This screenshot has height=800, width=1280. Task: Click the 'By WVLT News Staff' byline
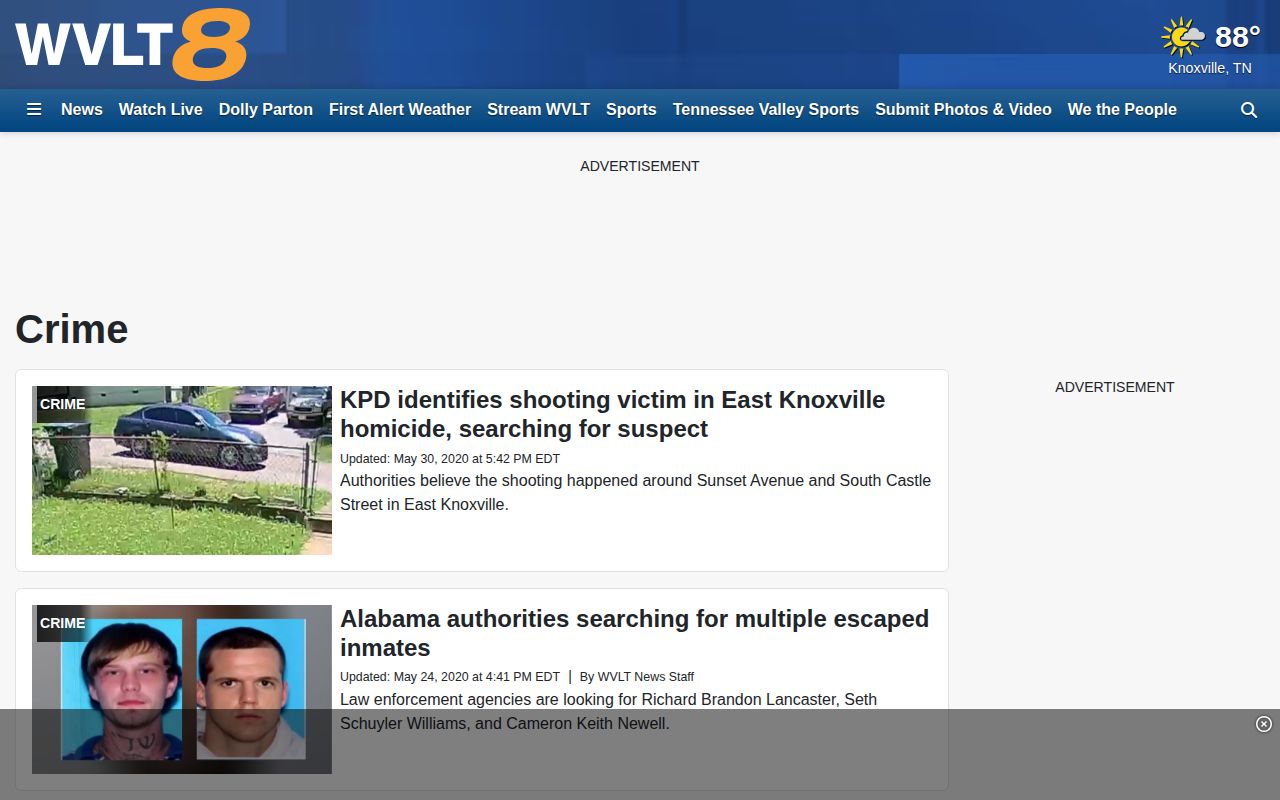637,677
